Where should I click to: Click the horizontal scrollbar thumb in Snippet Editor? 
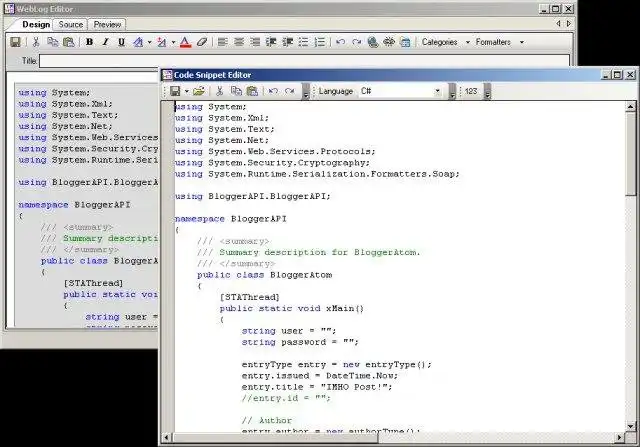tap(275, 438)
